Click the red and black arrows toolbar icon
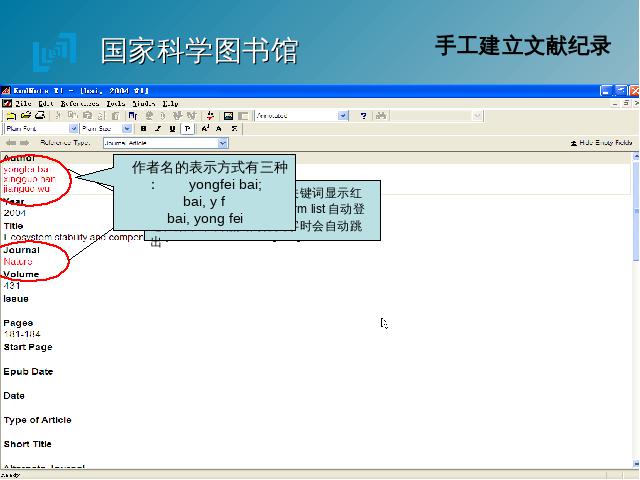This screenshot has width=640, height=480. pyautogui.click(x=210, y=116)
